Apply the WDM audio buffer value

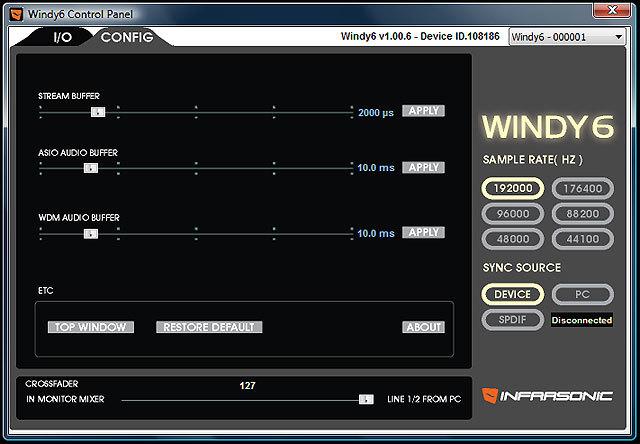(x=423, y=232)
